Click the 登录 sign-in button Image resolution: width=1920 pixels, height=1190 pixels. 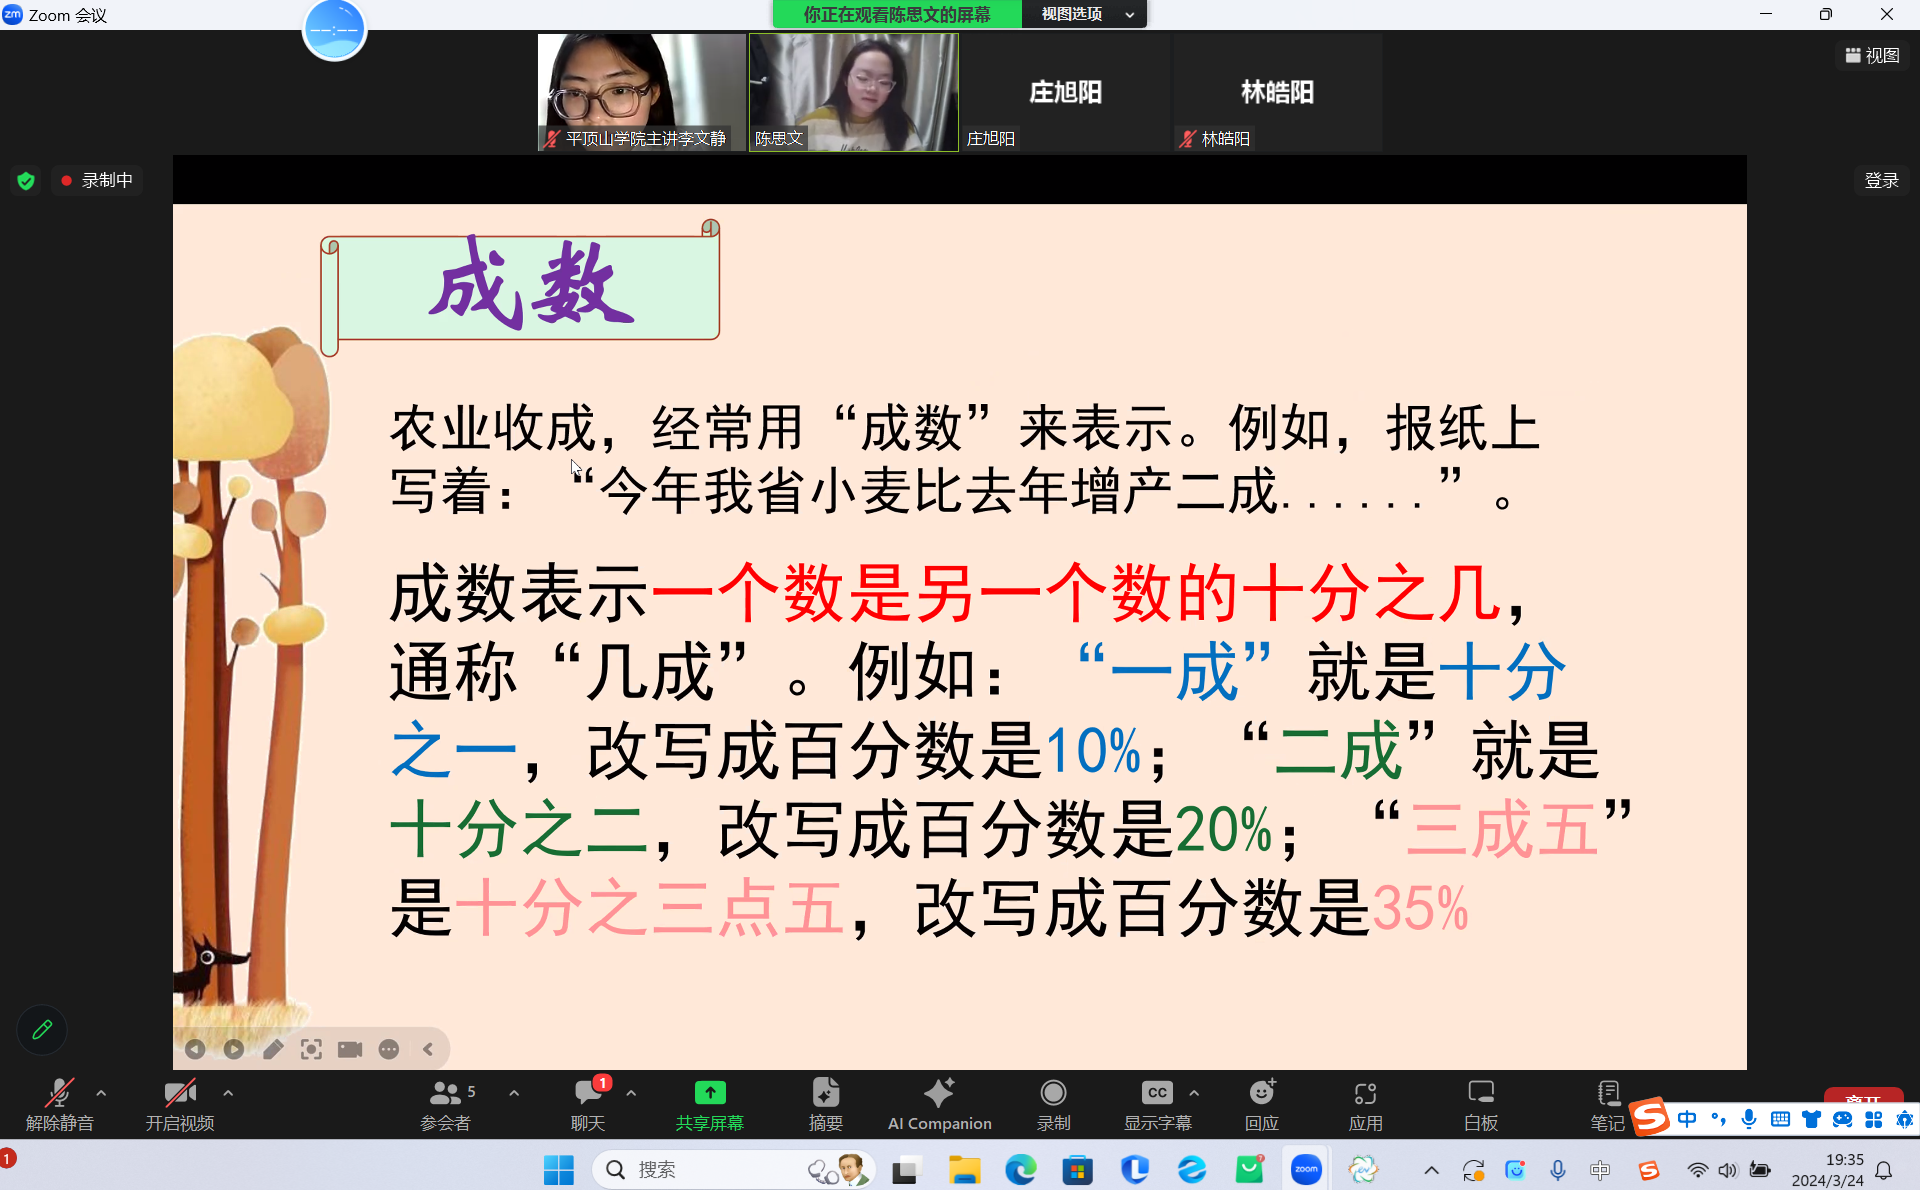coord(1881,180)
